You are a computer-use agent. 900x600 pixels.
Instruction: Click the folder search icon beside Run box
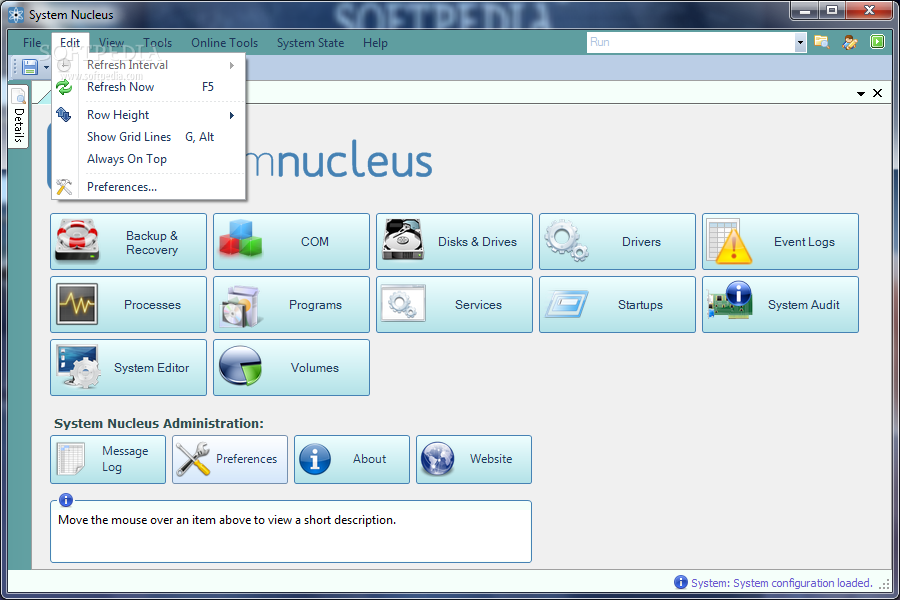822,42
